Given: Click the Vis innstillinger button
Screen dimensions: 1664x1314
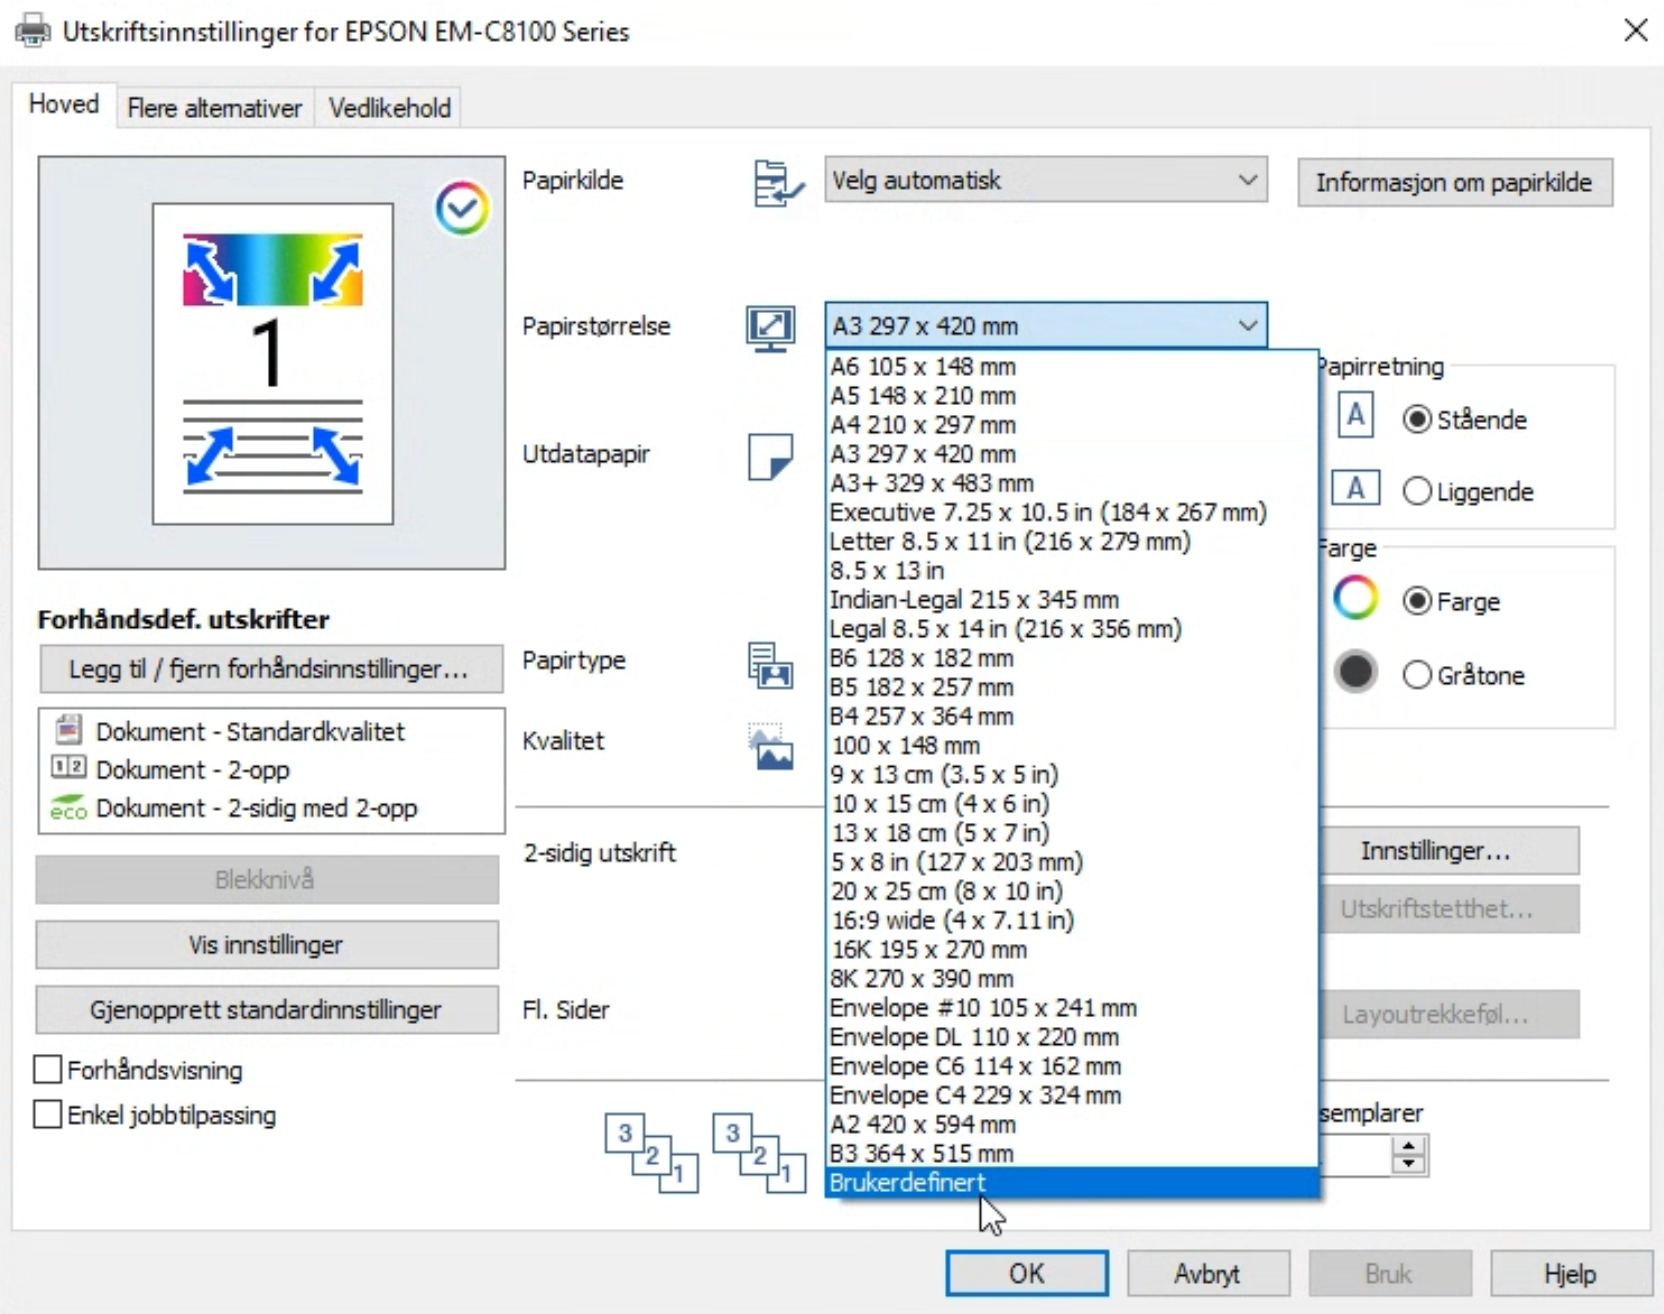Looking at the screenshot, I should point(266,944).
